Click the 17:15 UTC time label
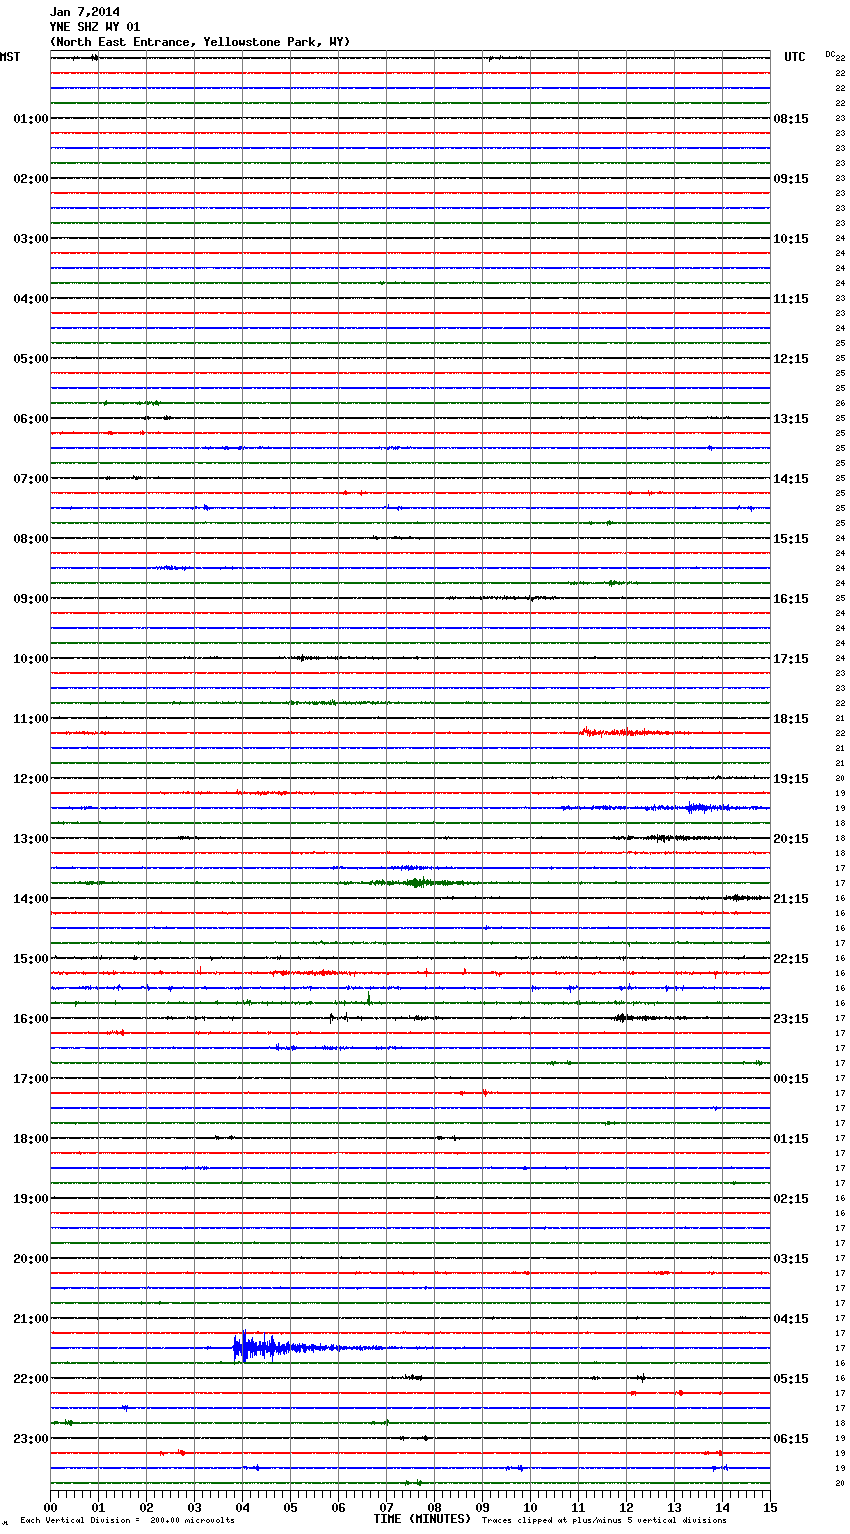This screenshot has height=1534, width=850. (791, 659)
